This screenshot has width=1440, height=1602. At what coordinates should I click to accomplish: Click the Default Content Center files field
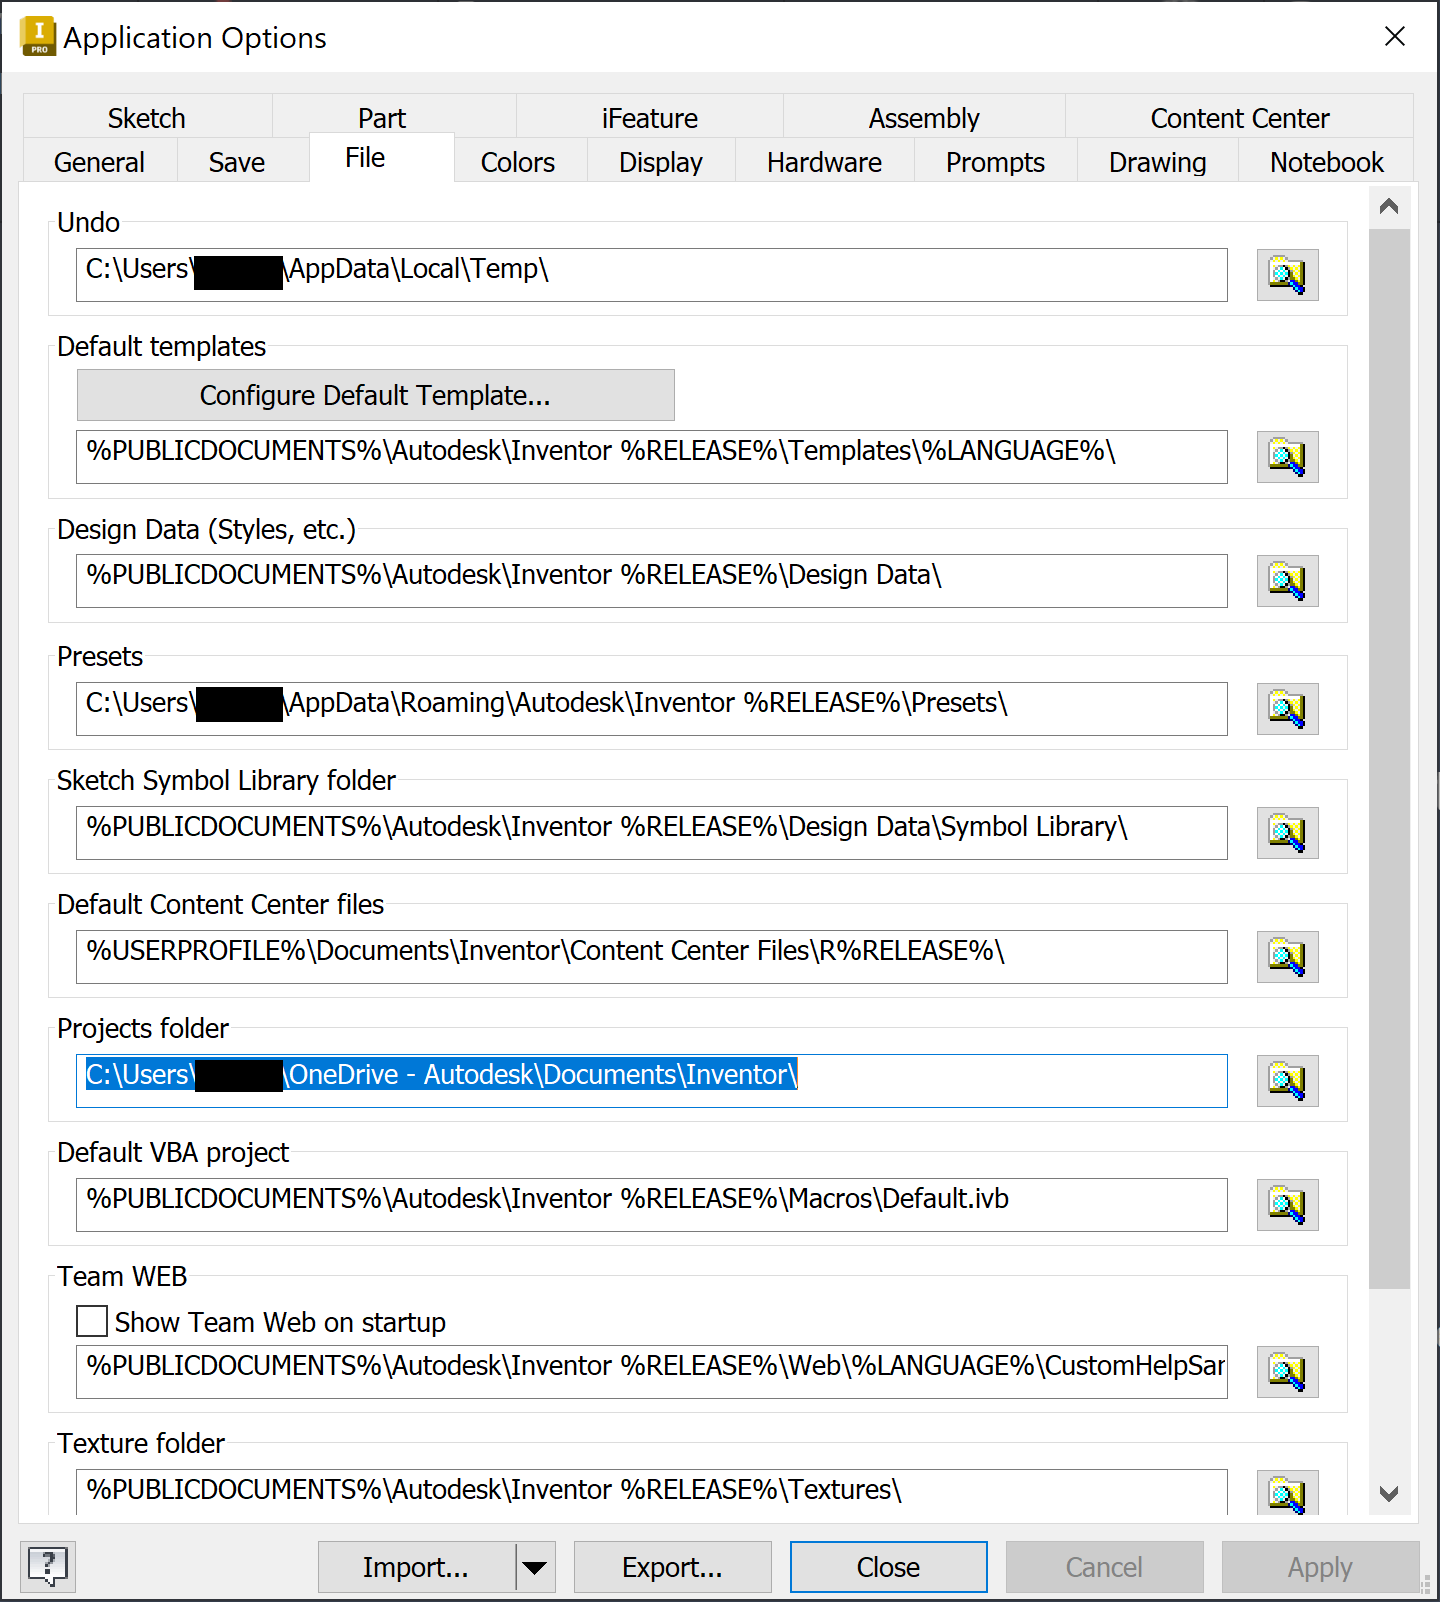(652, 957)
